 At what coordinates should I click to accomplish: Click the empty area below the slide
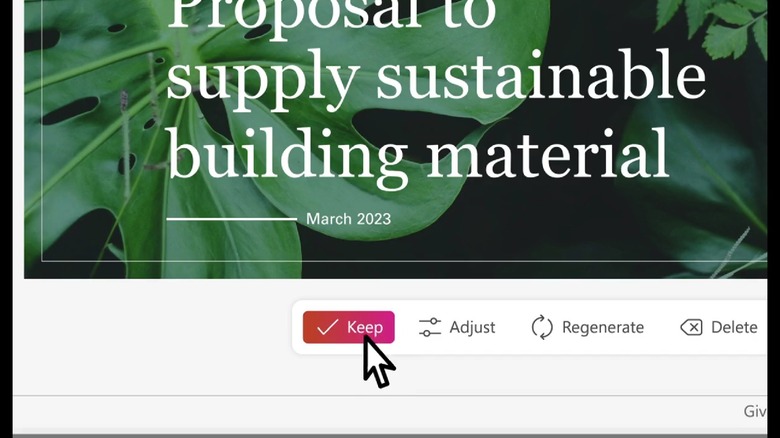click(149, 338)
